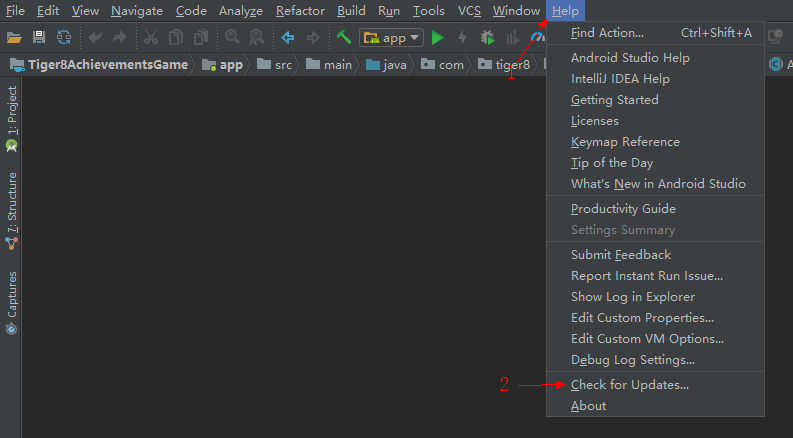The width and height of the screenshot is (793, 438).
Task: Open the Analyze menu
Action: coord(241,11)
